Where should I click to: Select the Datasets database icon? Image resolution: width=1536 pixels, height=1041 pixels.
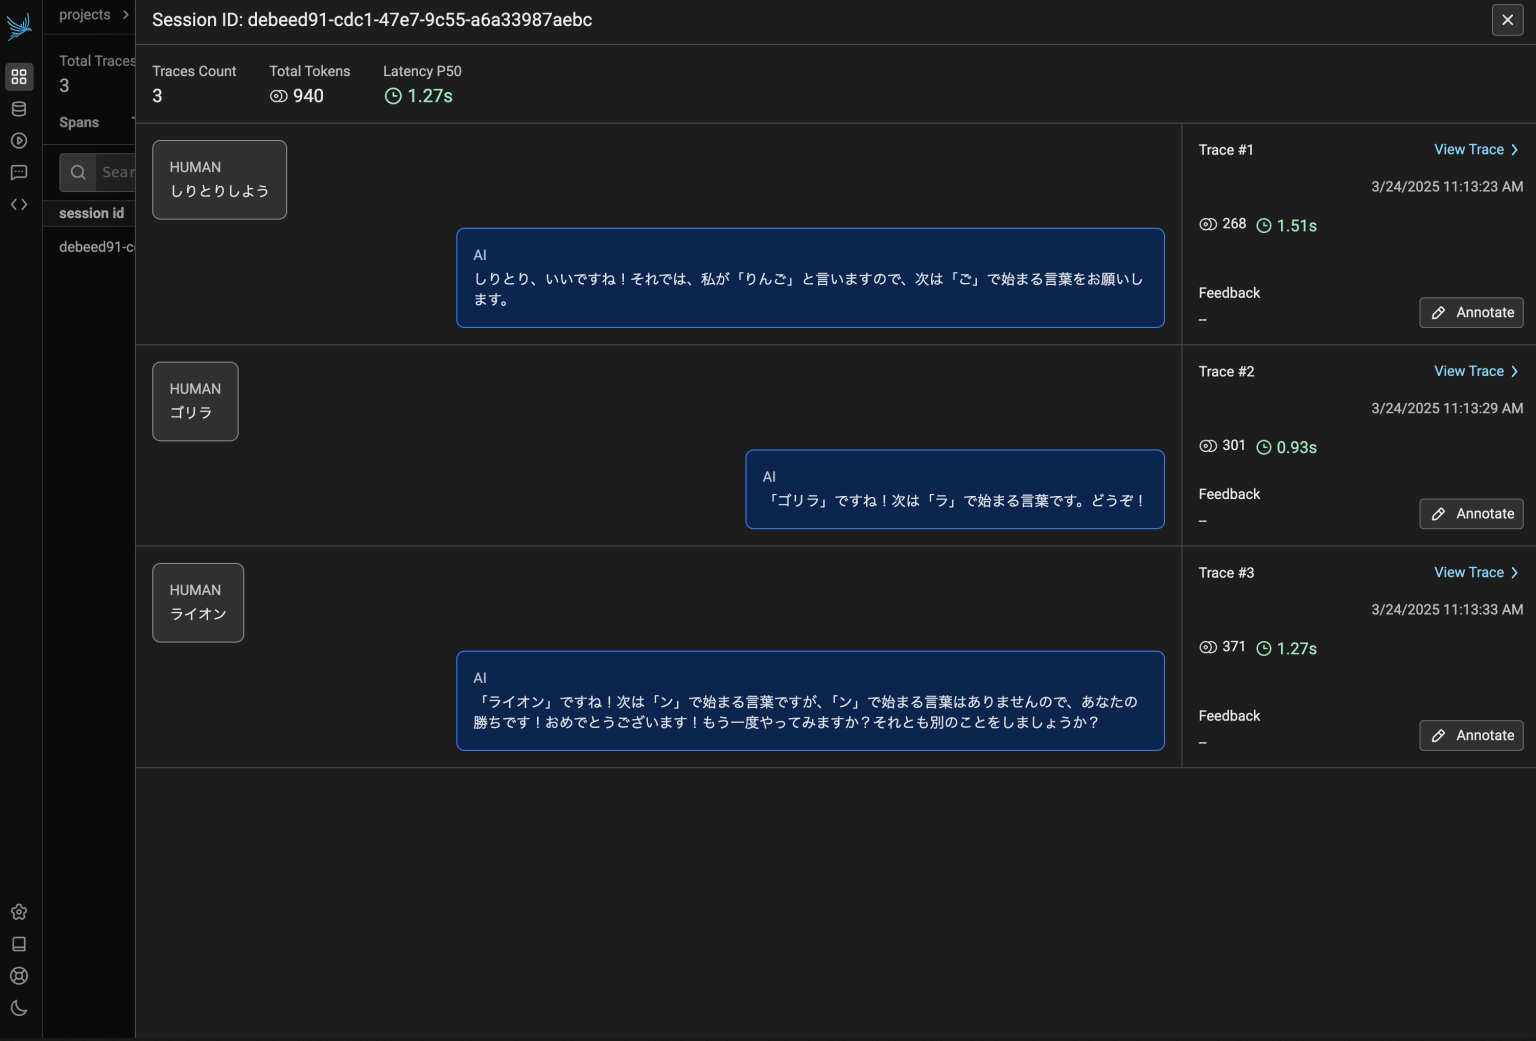point(18,108)
